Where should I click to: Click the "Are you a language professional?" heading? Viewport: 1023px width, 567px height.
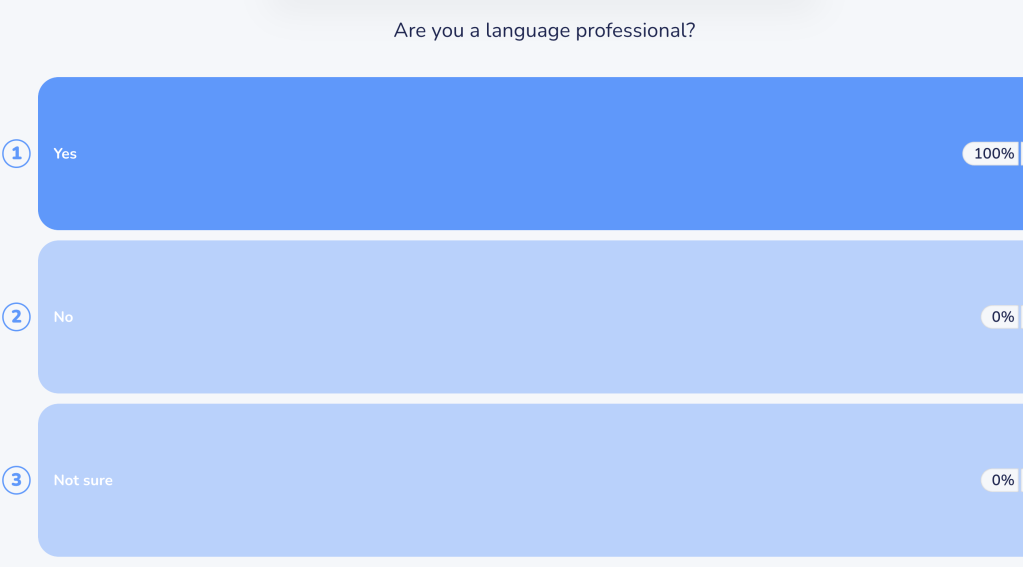pyautogui.click(x=544, y=30)
